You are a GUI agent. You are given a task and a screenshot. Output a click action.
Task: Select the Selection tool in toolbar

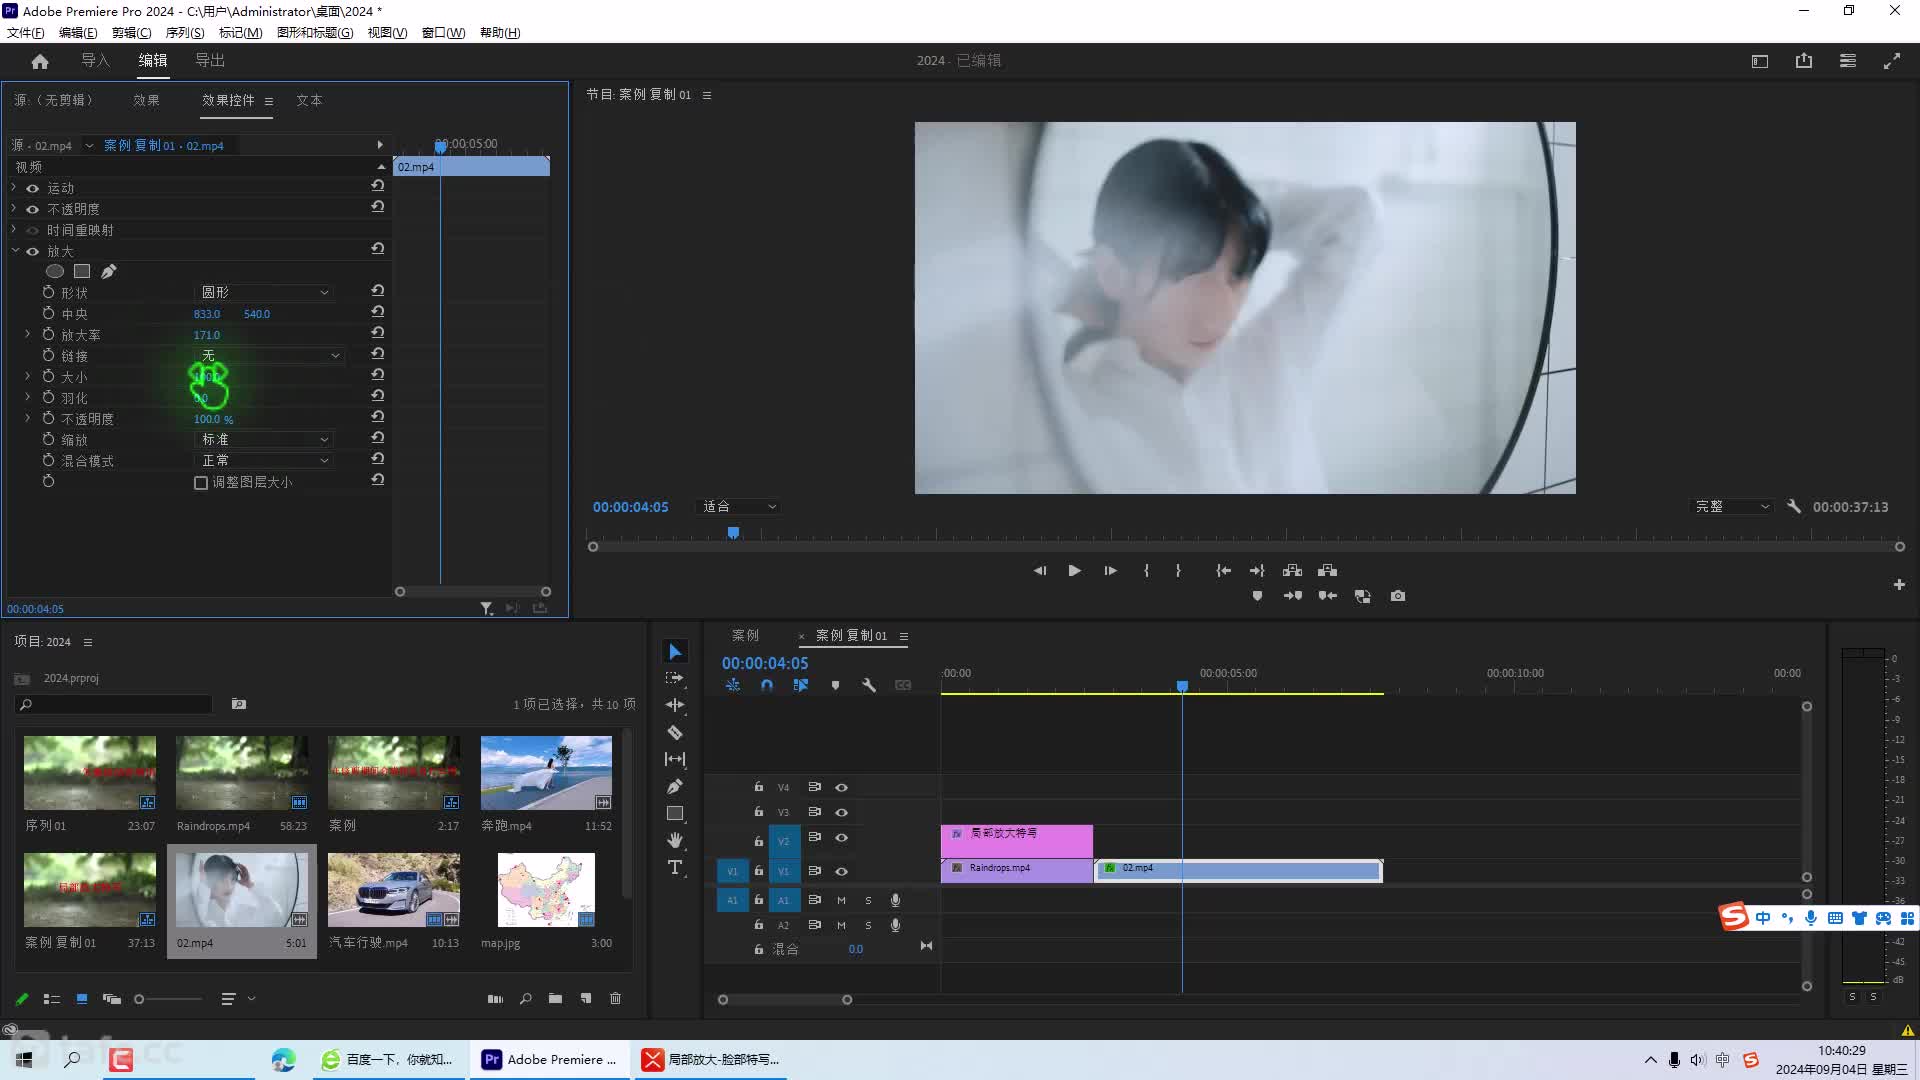tap(675, 652)
